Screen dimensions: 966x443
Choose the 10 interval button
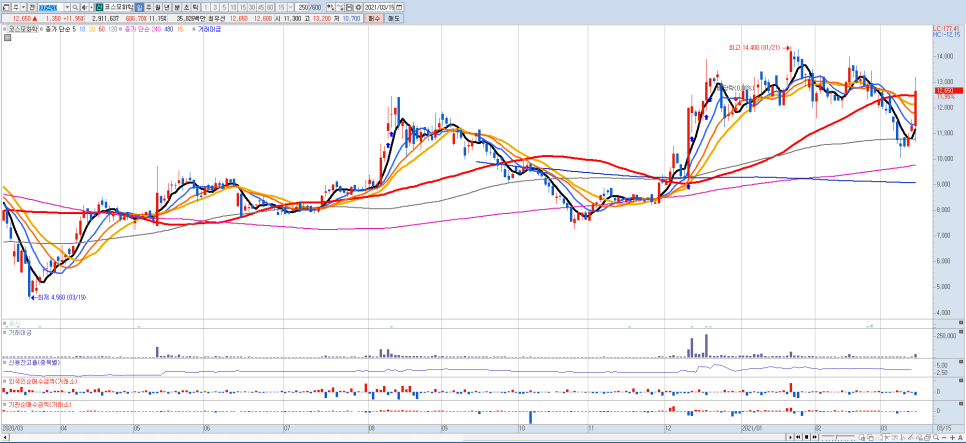[233, 7]
